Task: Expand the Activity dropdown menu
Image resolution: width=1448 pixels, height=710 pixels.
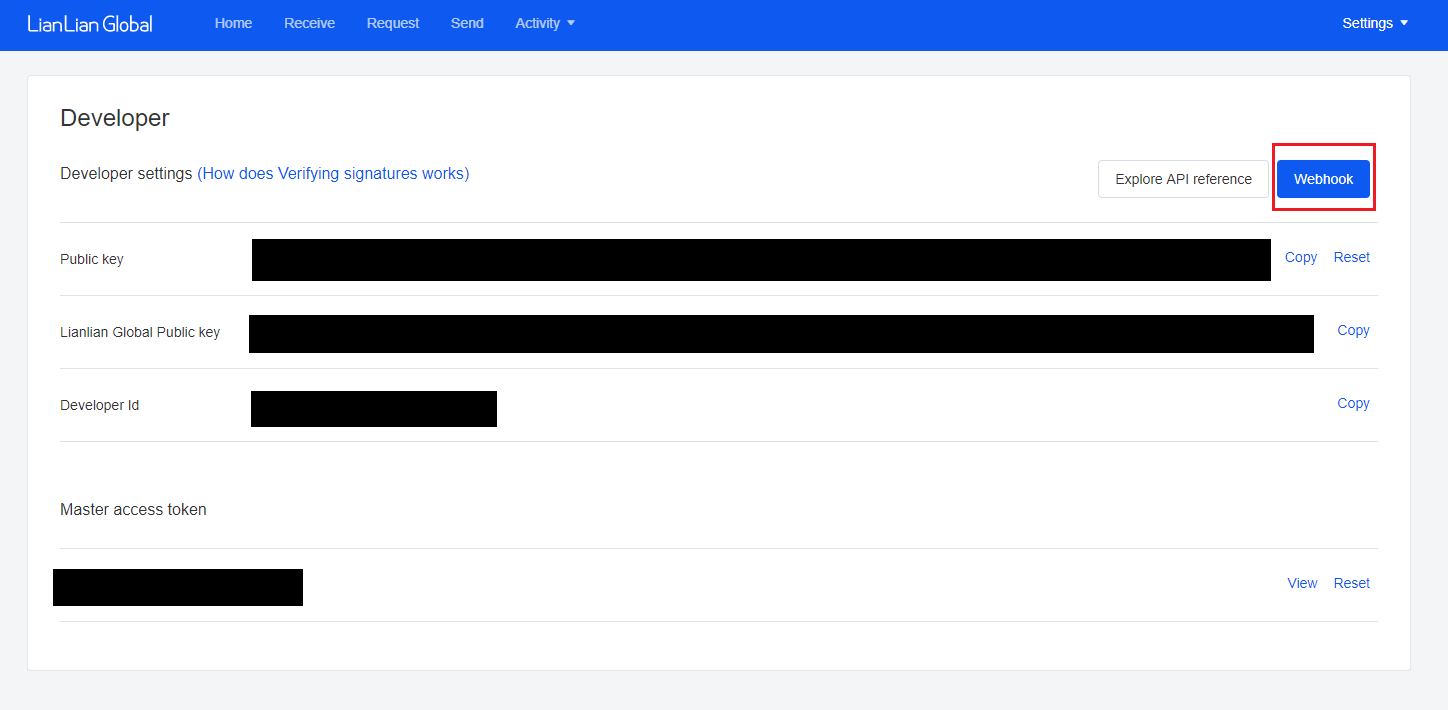Action: 544,23
